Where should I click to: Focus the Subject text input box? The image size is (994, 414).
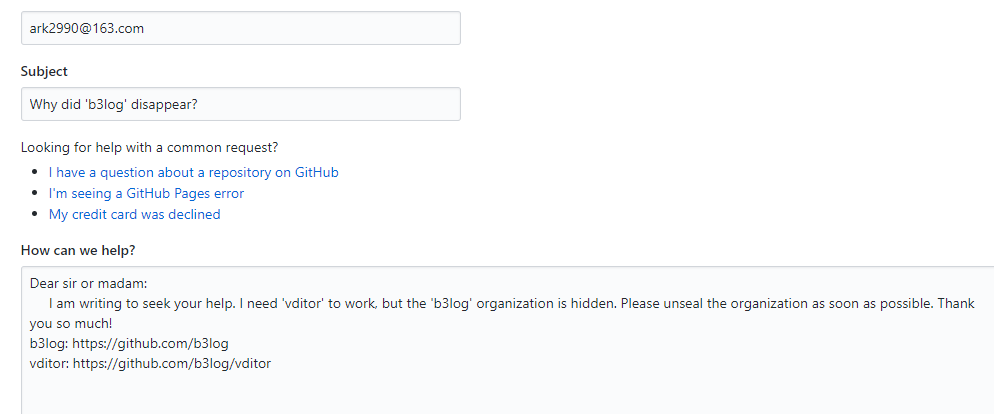[240, 104]
